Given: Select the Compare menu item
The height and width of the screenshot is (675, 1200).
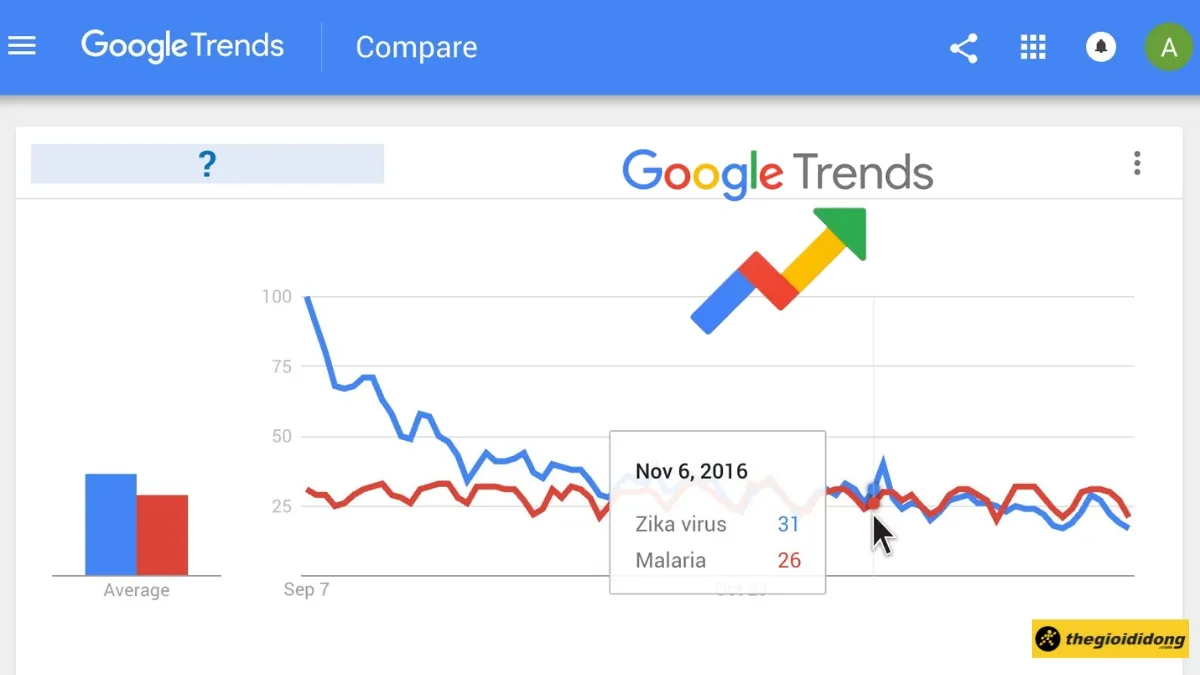Looking at the screenshot, I should (x=416, y=47).
